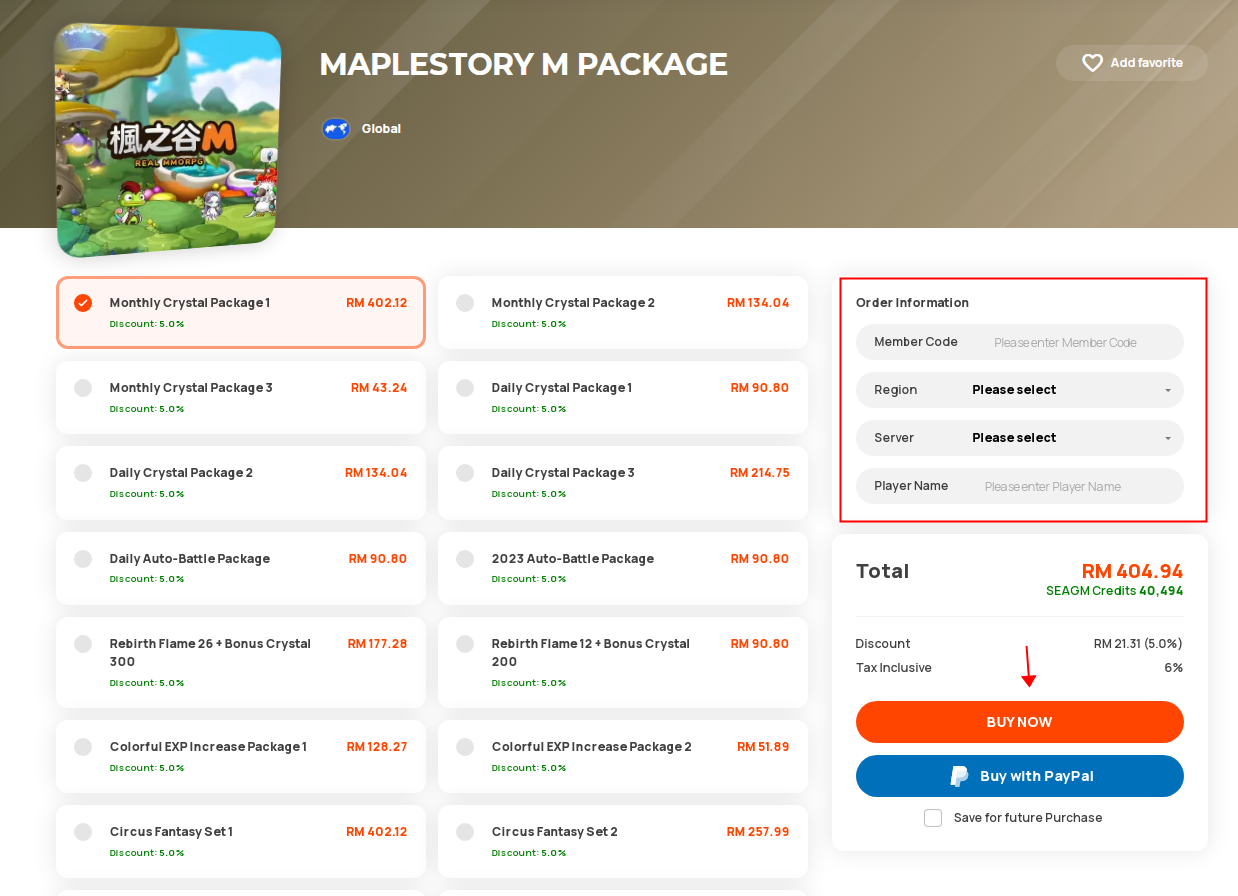Select 2023 Auto-Battle Package radio button

coord(465,559)
